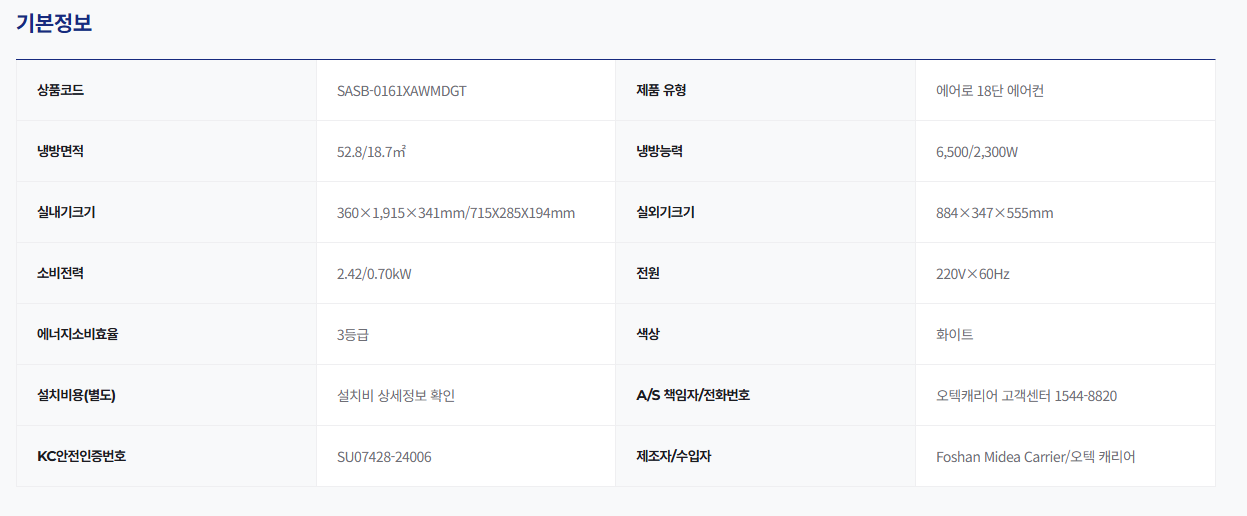Select the 3등급 energy rating value
Screen dimensions: 1247x516
353,335
